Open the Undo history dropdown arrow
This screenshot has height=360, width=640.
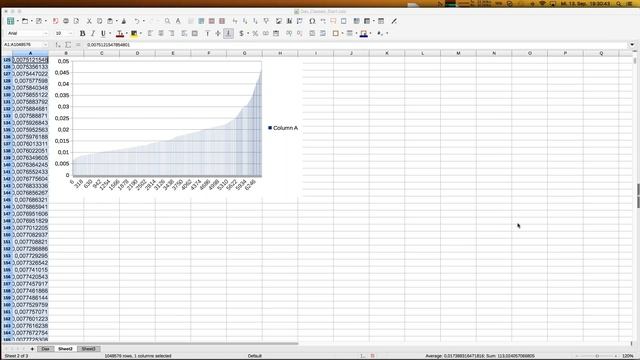click(x=143, y=21)
